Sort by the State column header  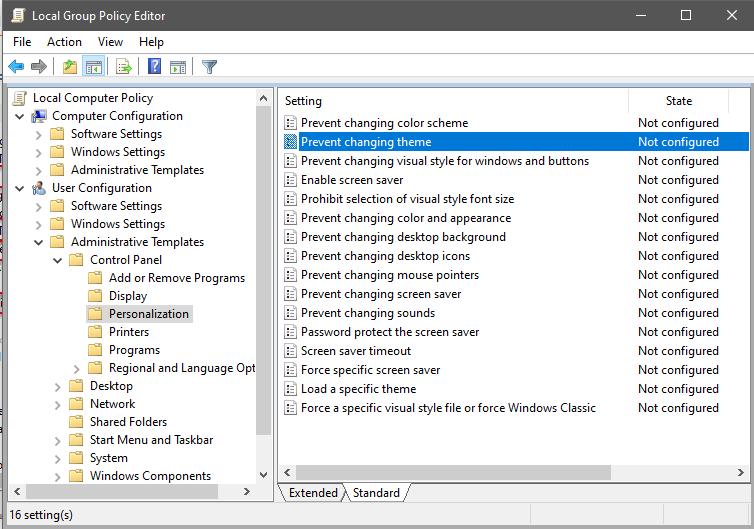(678, 101)
